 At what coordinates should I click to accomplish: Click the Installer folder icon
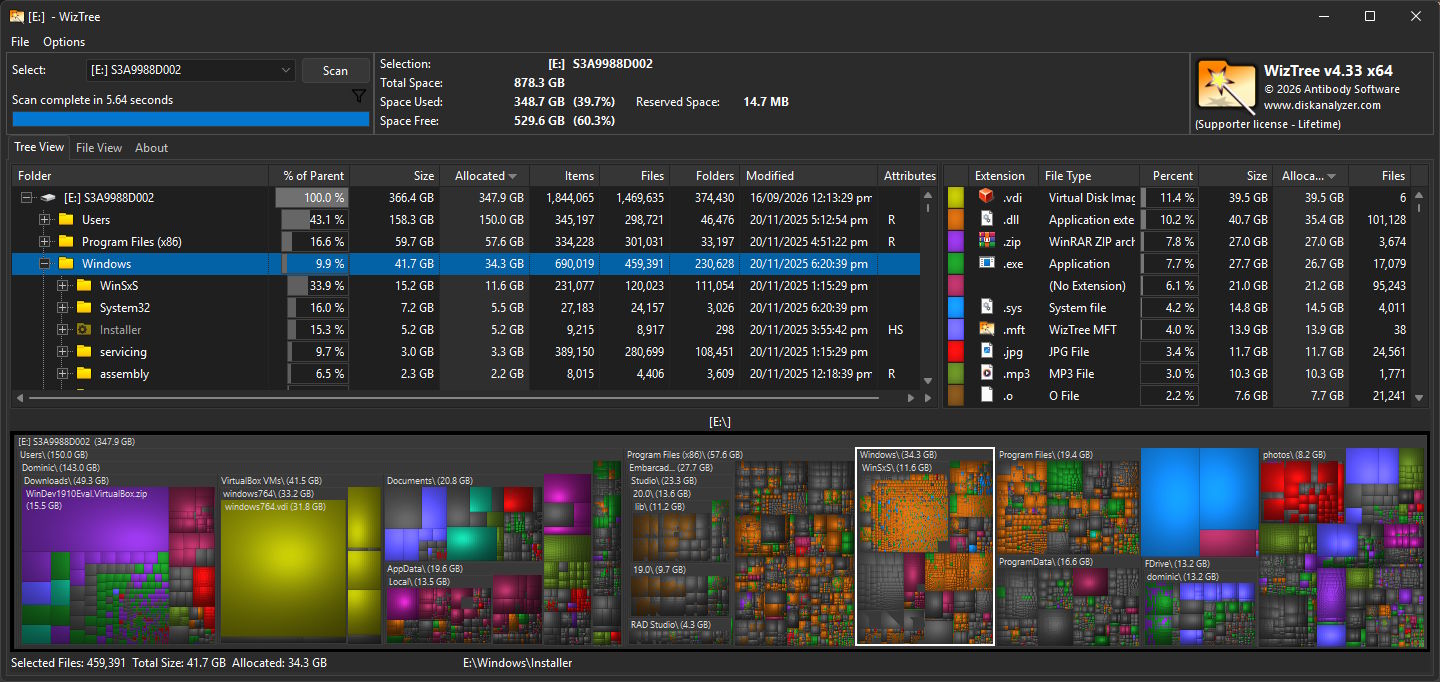[84, 329]
